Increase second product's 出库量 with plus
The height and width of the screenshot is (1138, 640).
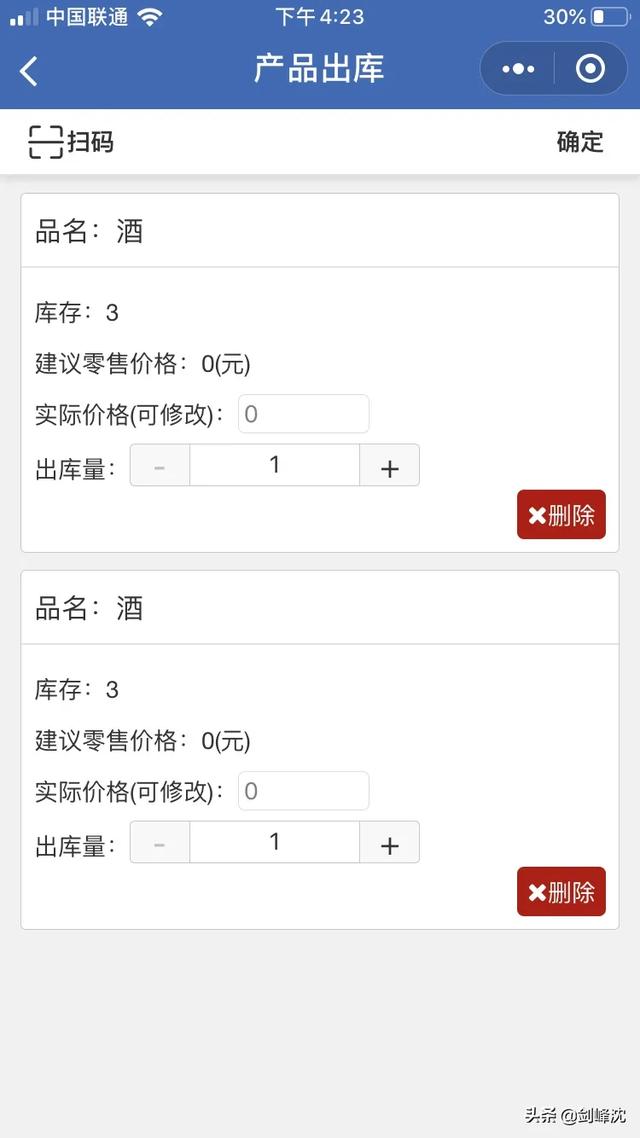[389, 843]
